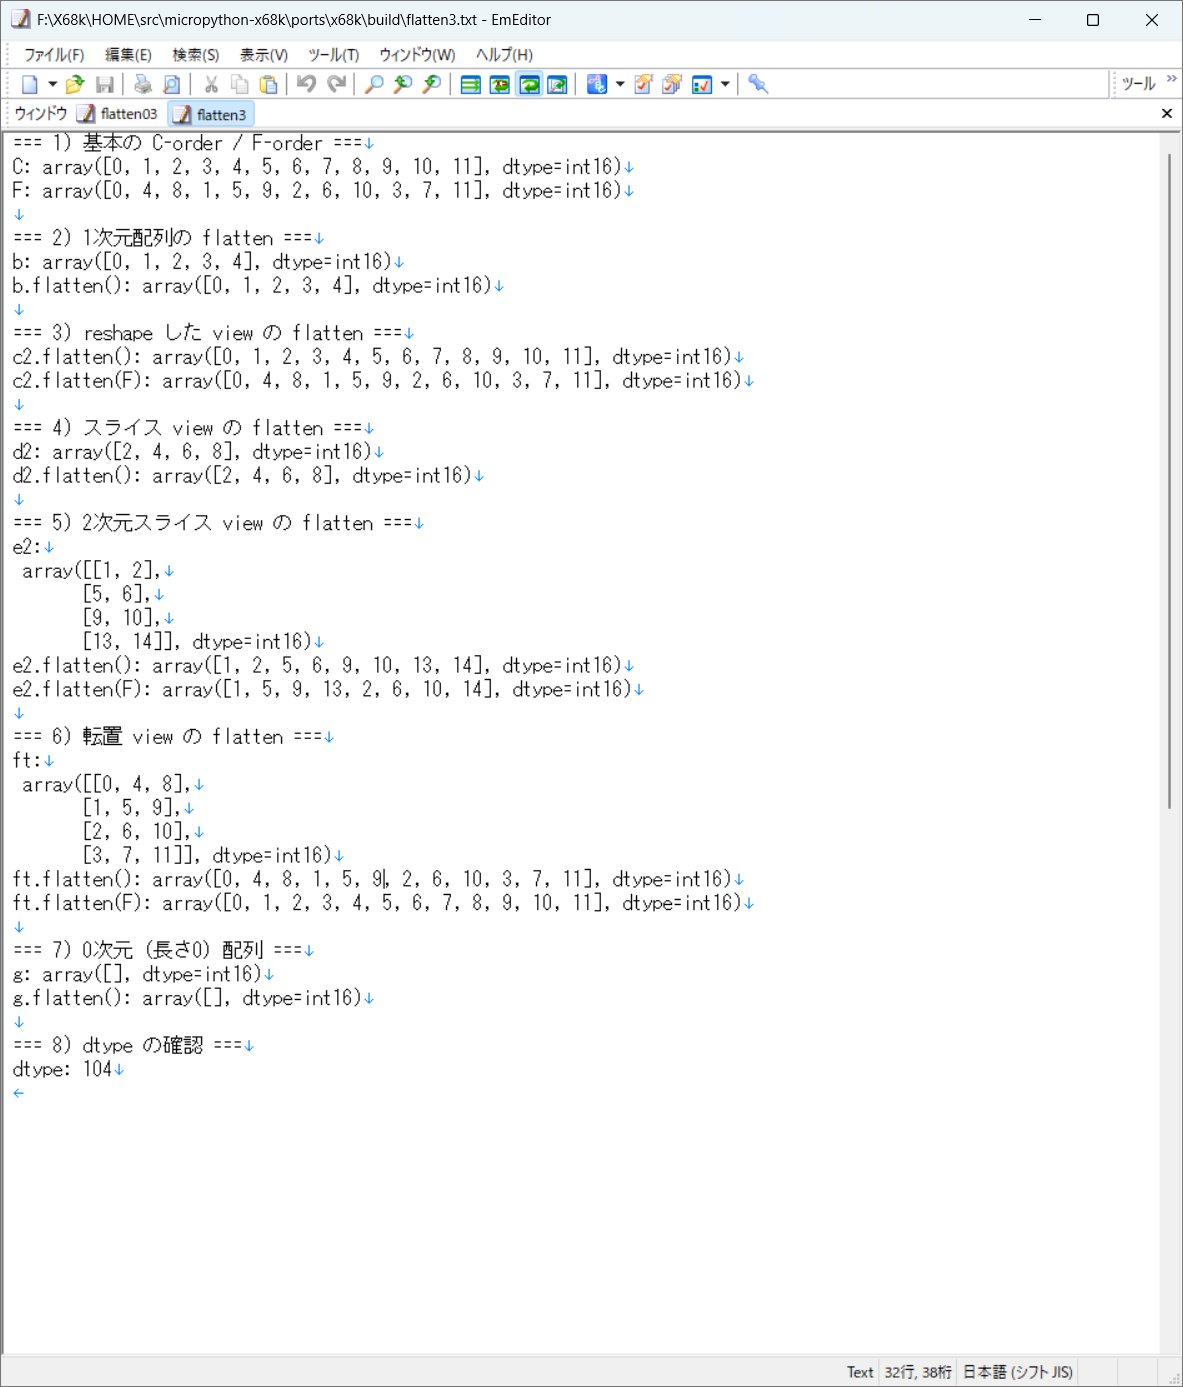Switch to the flatten03 tab
Viewport: 1183px width, 1387px height.
pyautogui.click(x=118, y=114)
